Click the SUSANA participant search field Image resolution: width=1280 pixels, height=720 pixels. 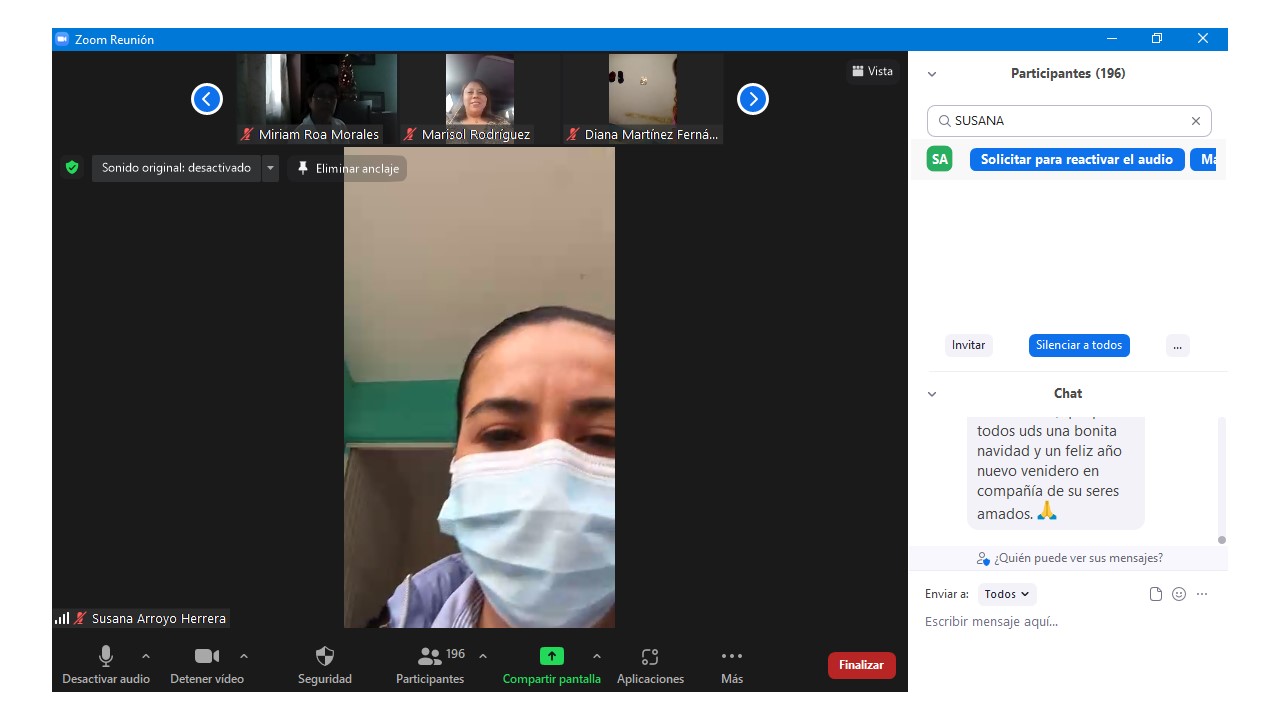click(1069, 121)
